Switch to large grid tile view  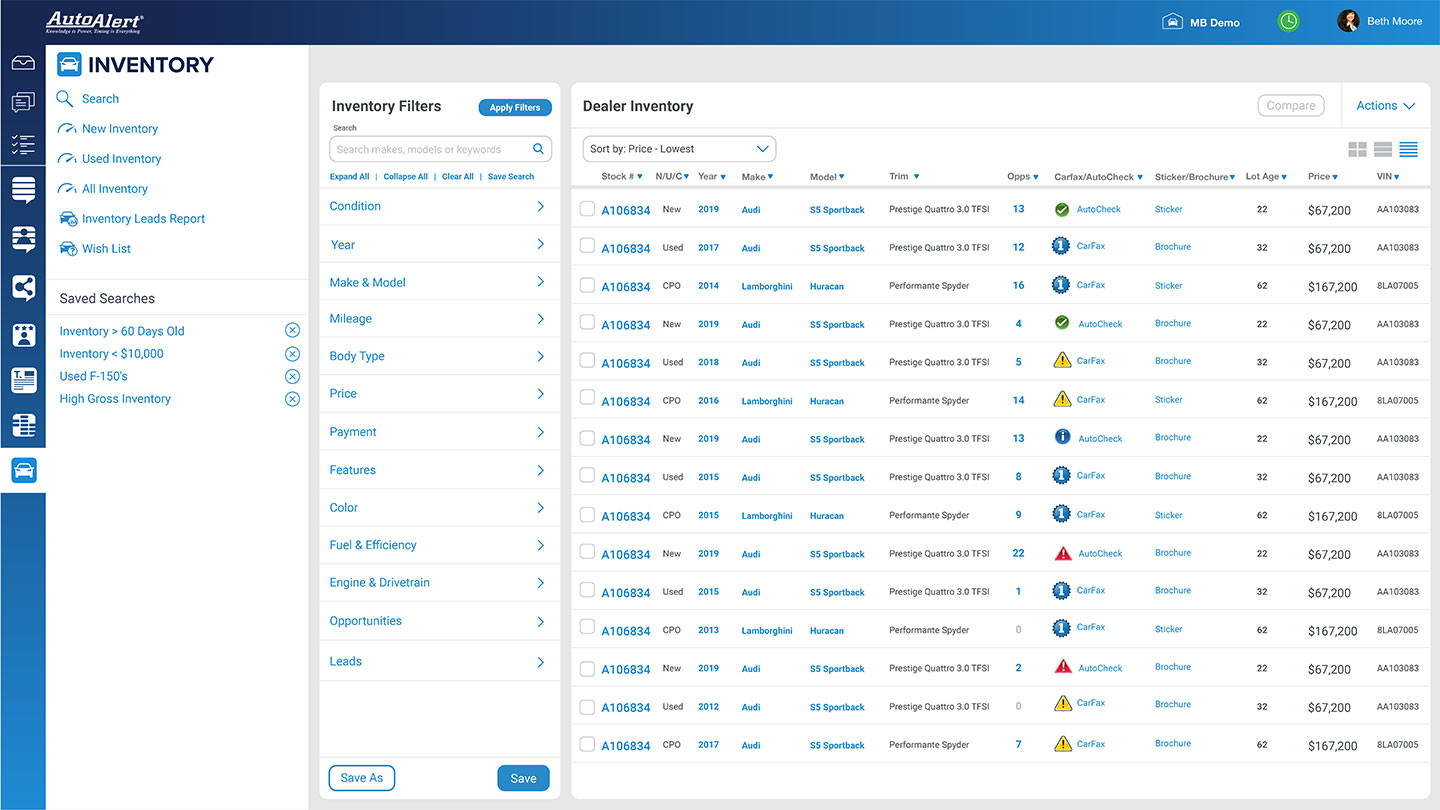point(1357,150)
